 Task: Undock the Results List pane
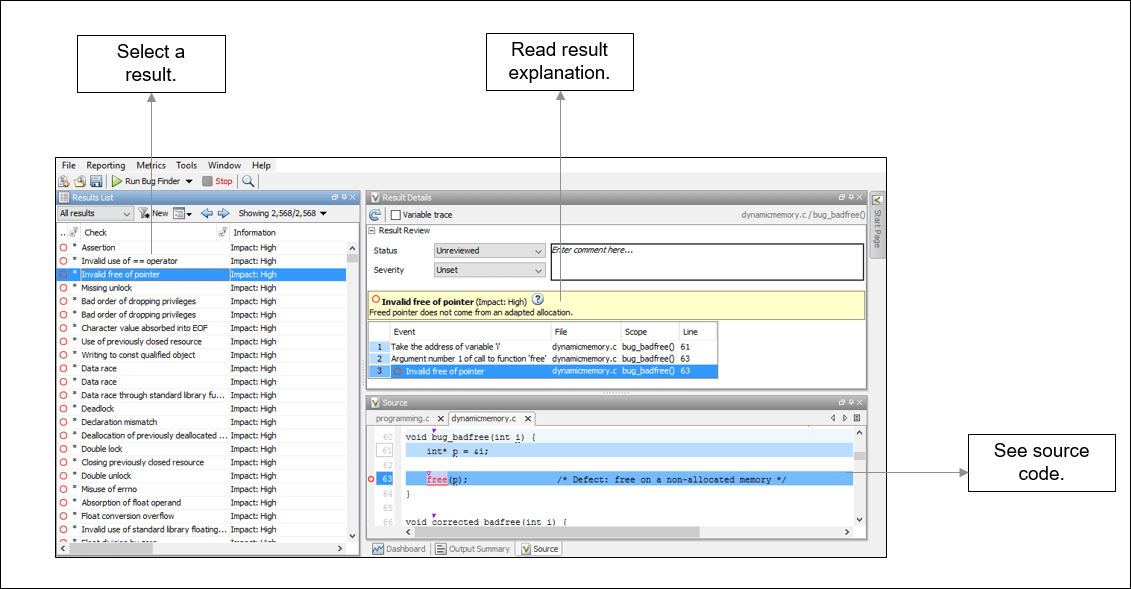point(335,198)
